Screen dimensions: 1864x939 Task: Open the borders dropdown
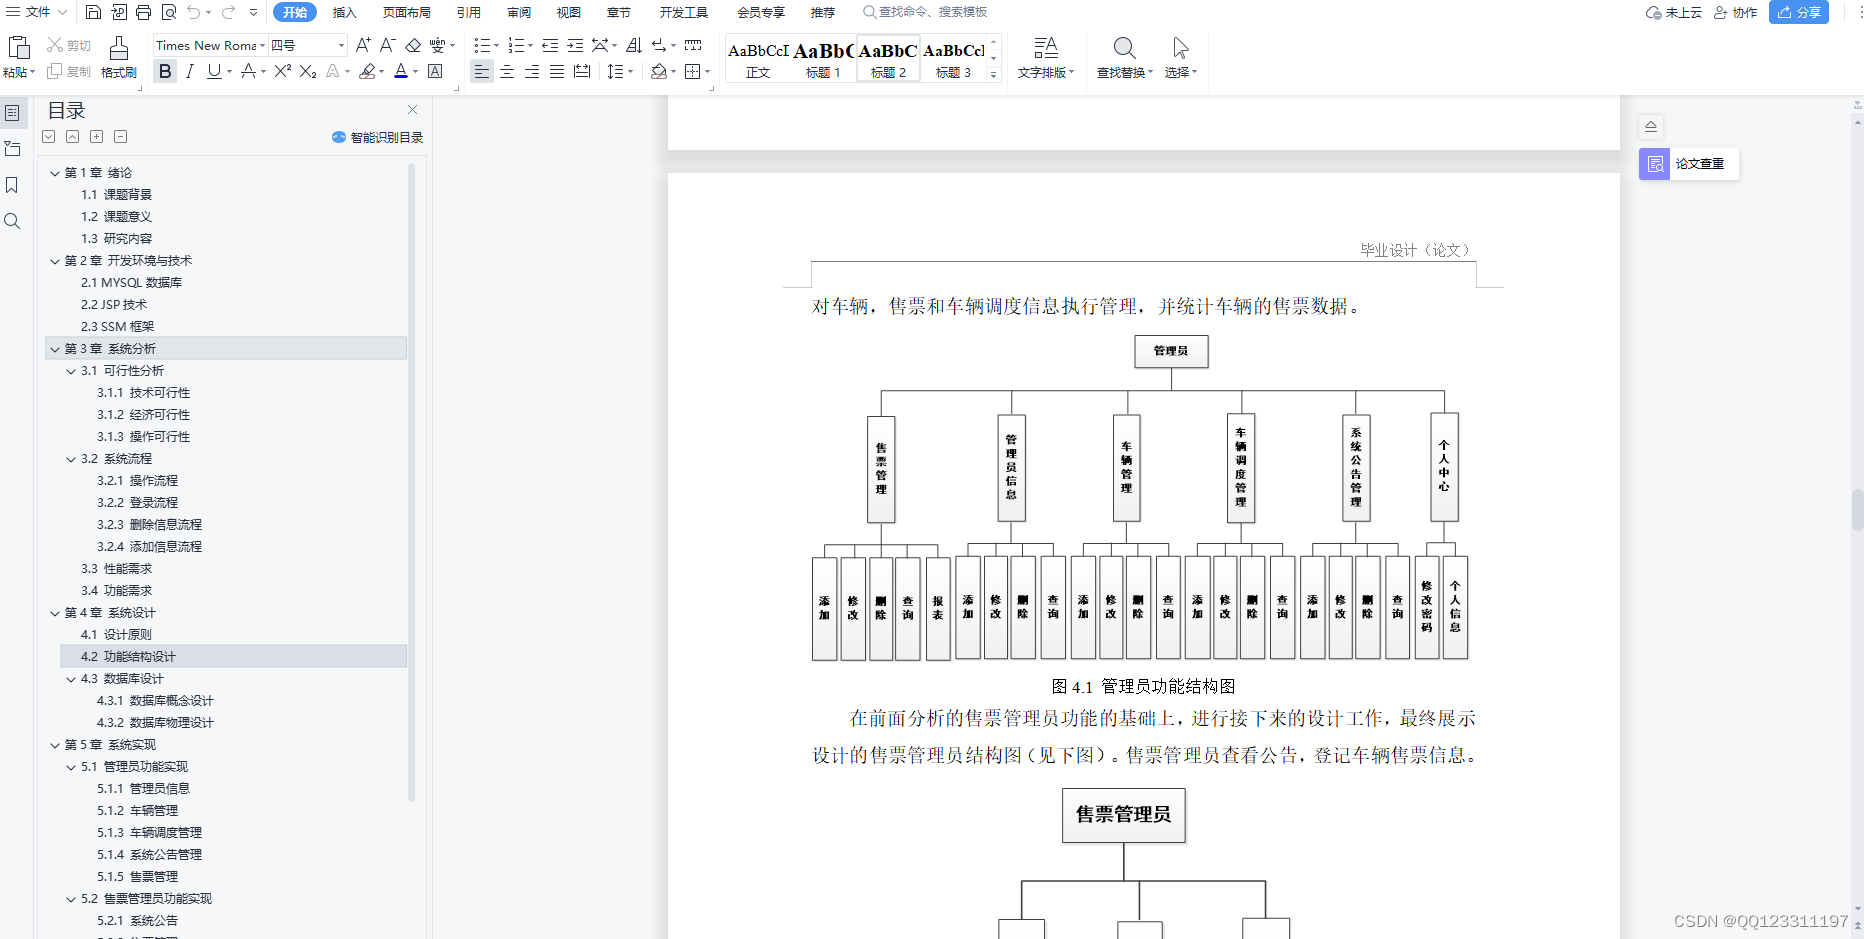click(706, 72)
